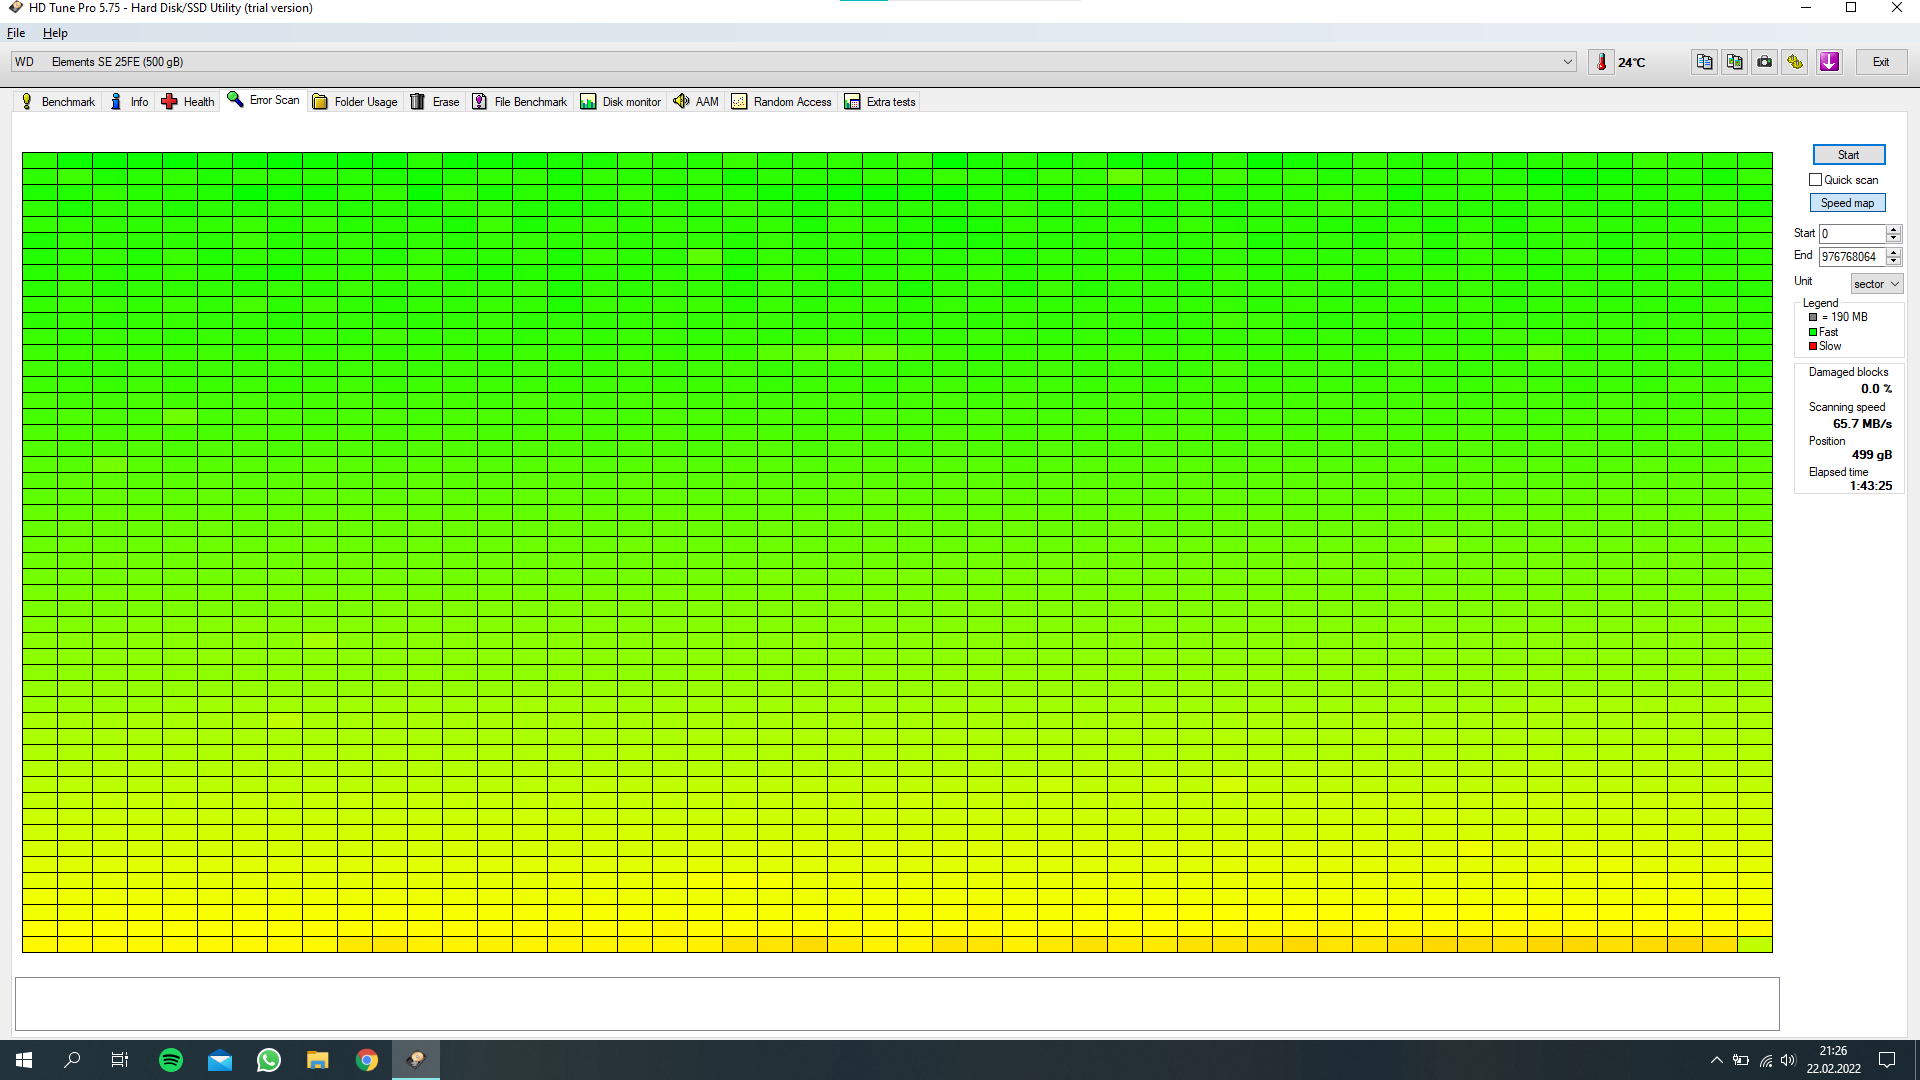Open the Unit sector dropdown
This screenshot has width=1920, height=1080.
[1876, 284]
